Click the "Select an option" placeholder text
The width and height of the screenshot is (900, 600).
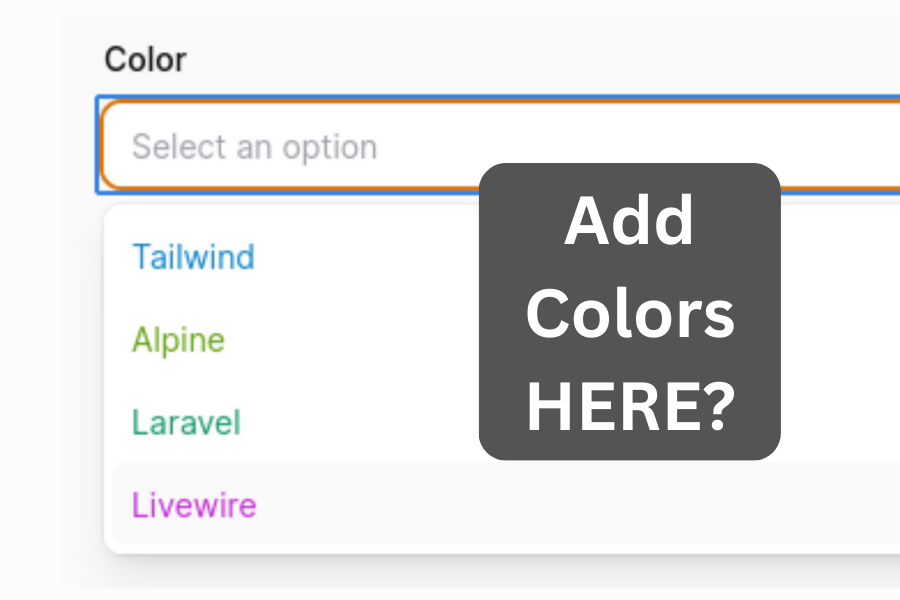tap(254, 147)
